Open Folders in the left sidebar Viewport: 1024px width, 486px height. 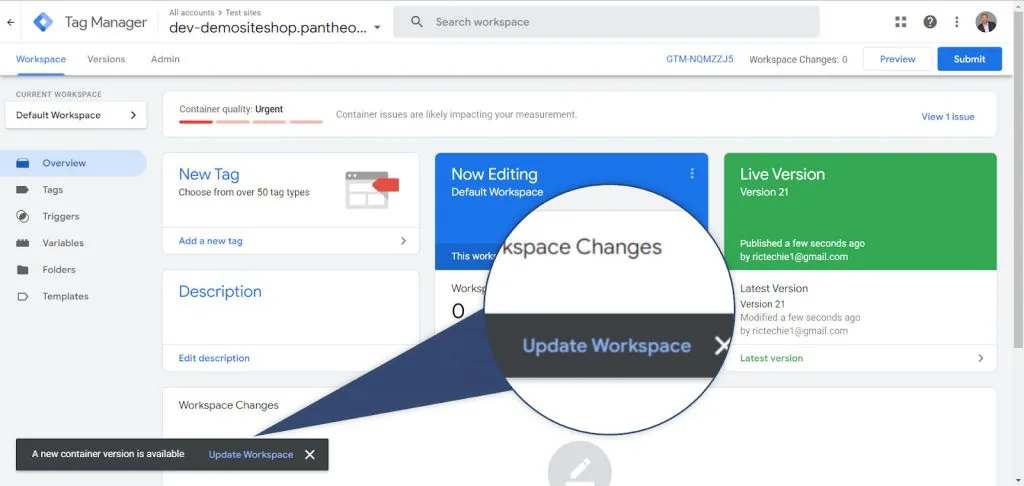(58, 270)
